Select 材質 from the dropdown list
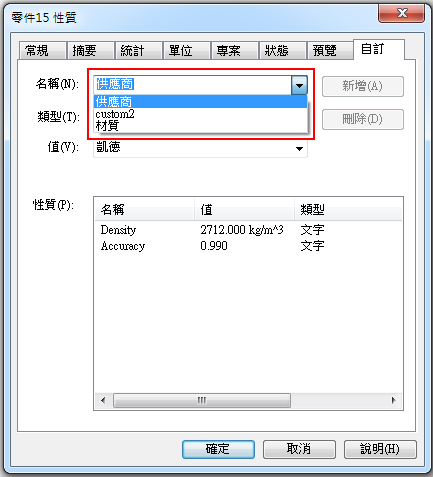The width and height of the screenshot is (433, 477). (x=200, y=126)
